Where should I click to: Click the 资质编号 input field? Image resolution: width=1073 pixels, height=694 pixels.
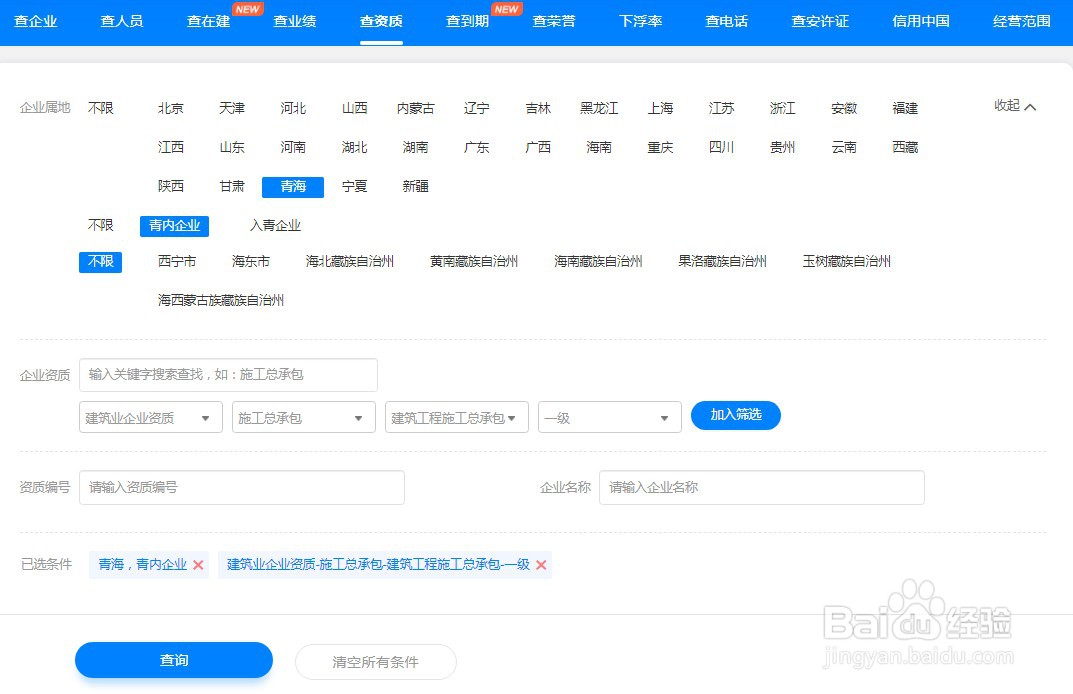point(241,487)
